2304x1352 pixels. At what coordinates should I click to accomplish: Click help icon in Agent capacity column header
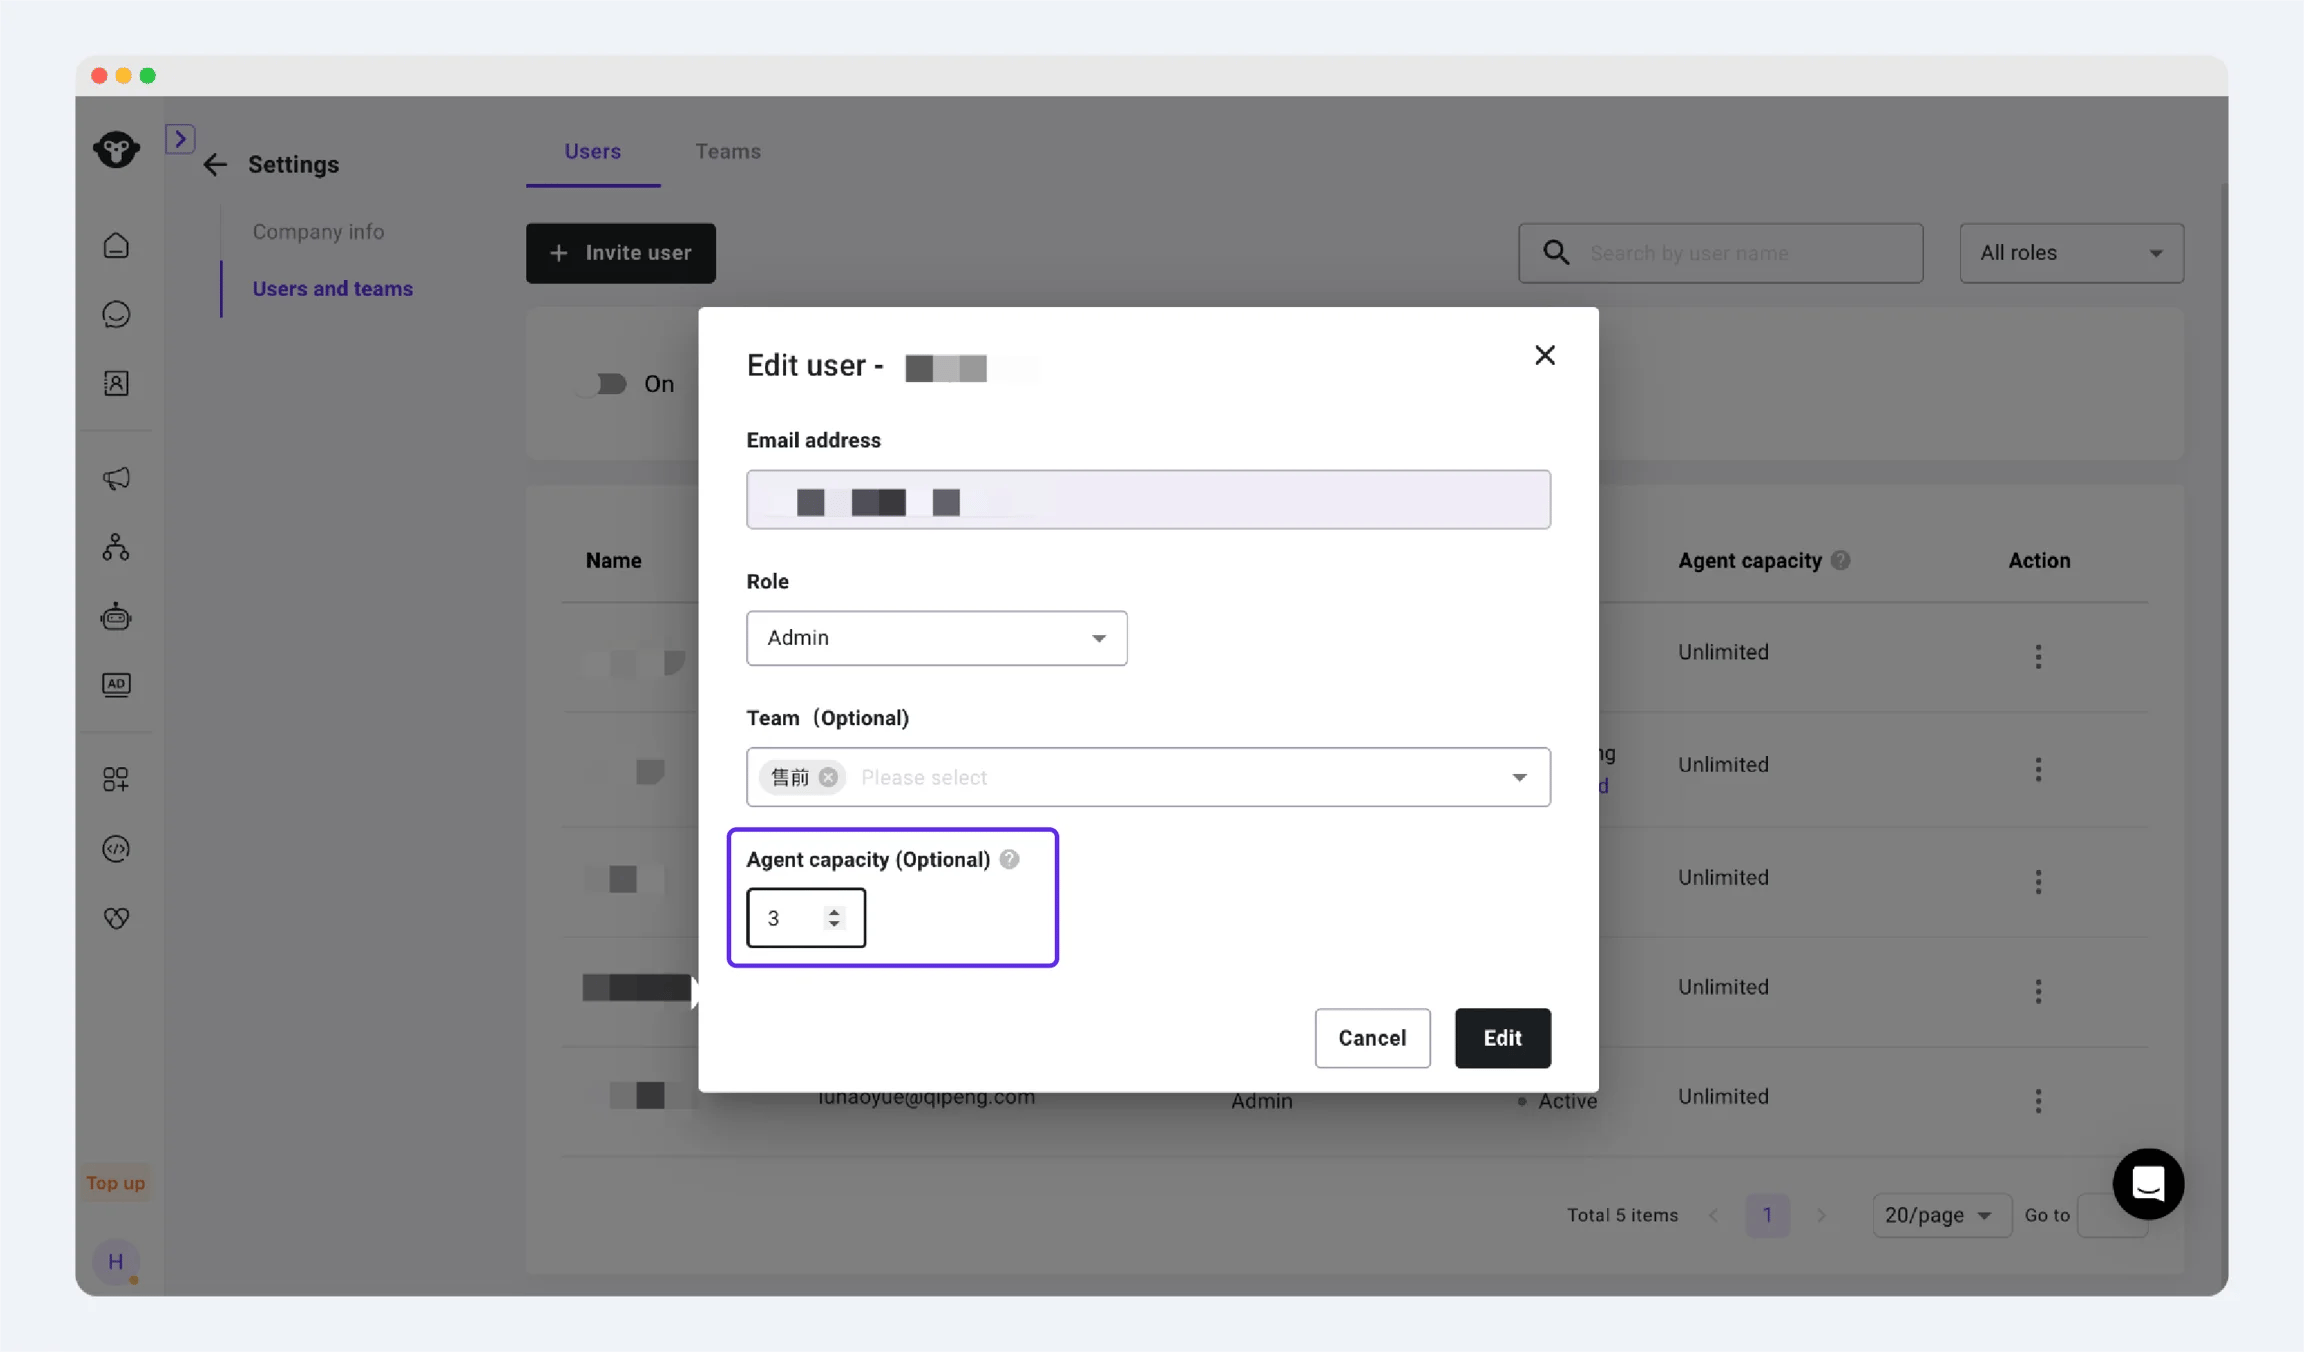point(1840,560)
